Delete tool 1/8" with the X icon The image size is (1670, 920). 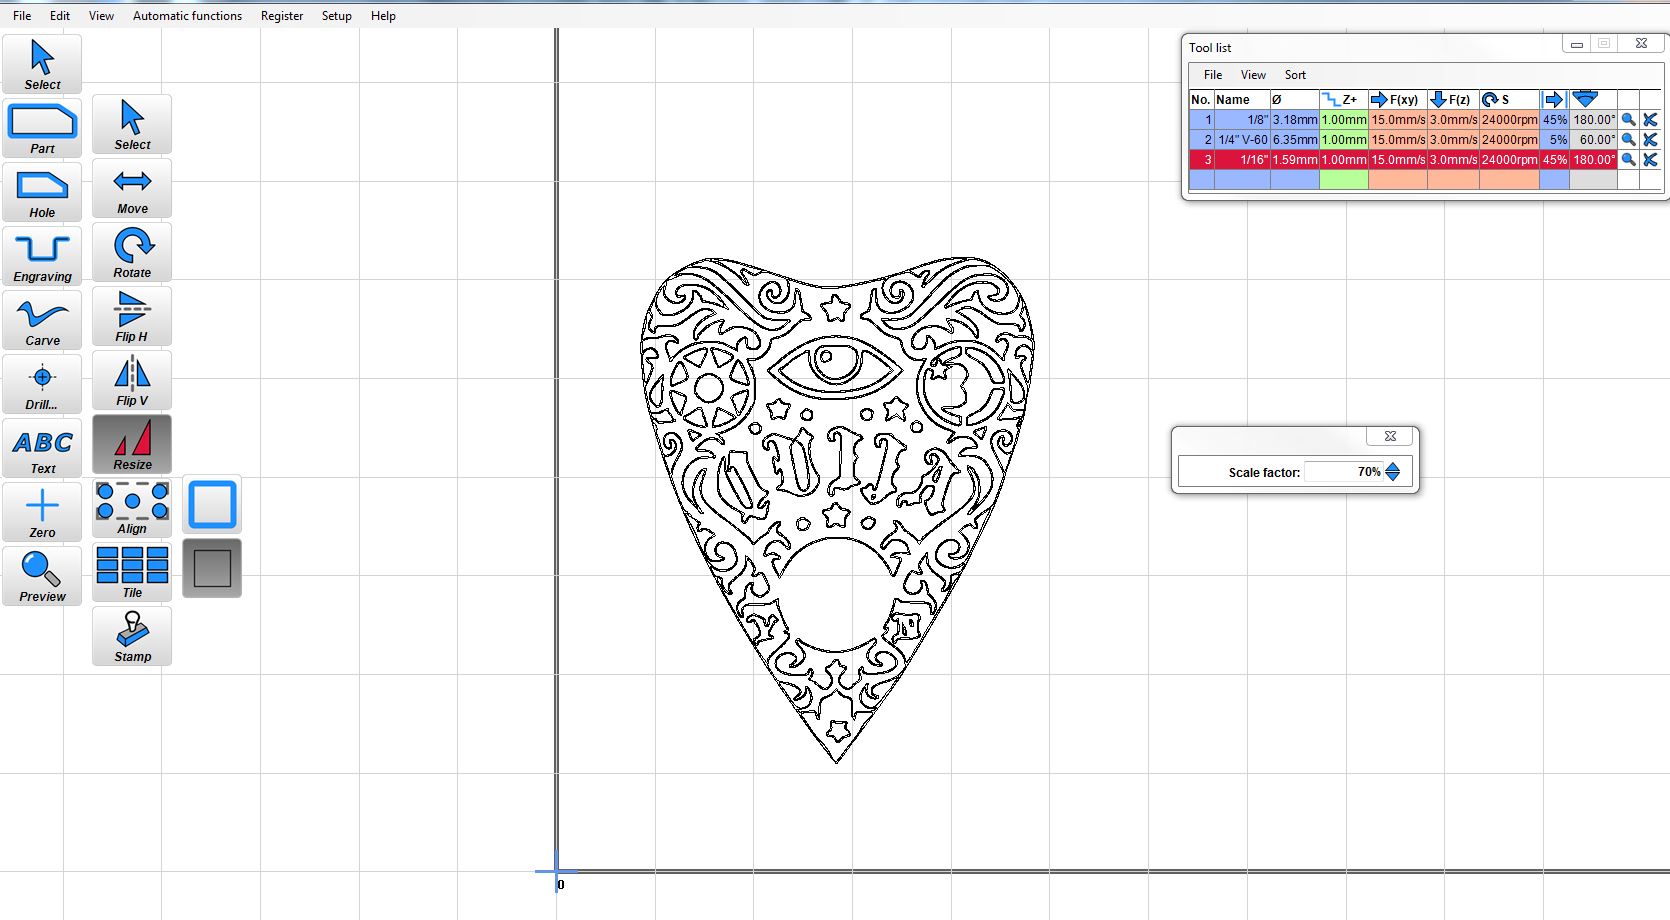[1650, 120]
